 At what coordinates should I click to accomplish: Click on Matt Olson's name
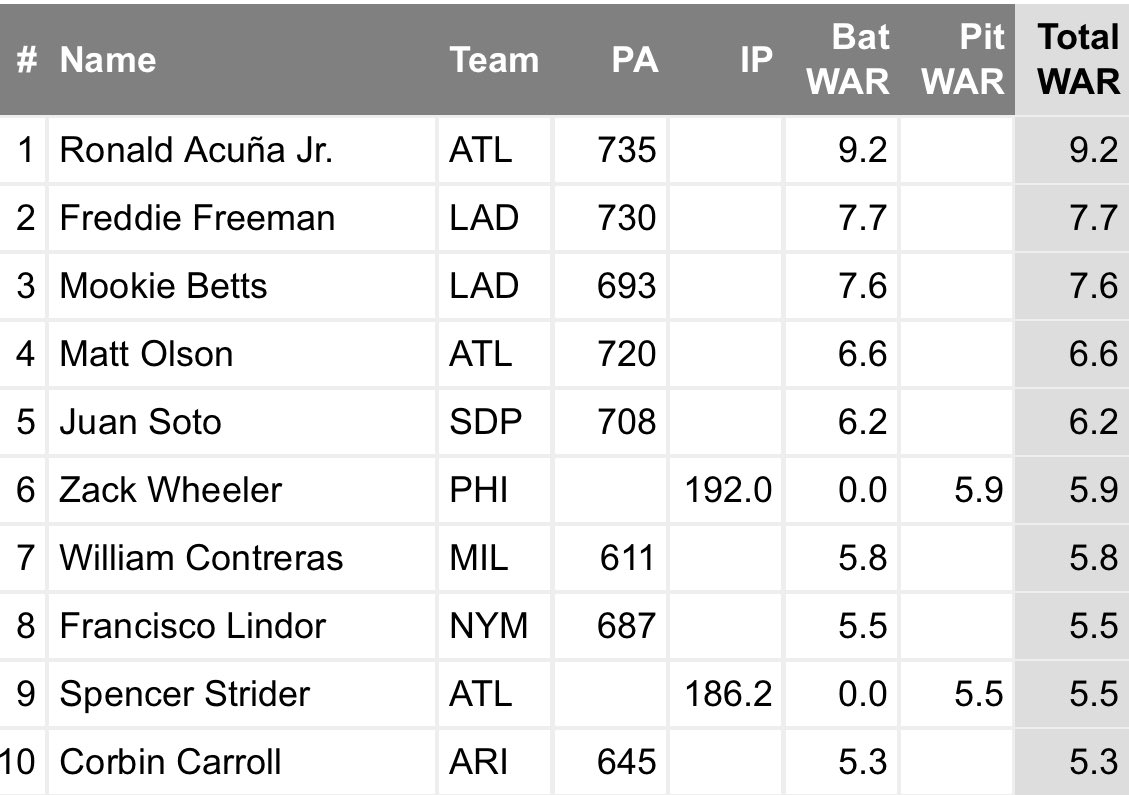pos(146,354)
